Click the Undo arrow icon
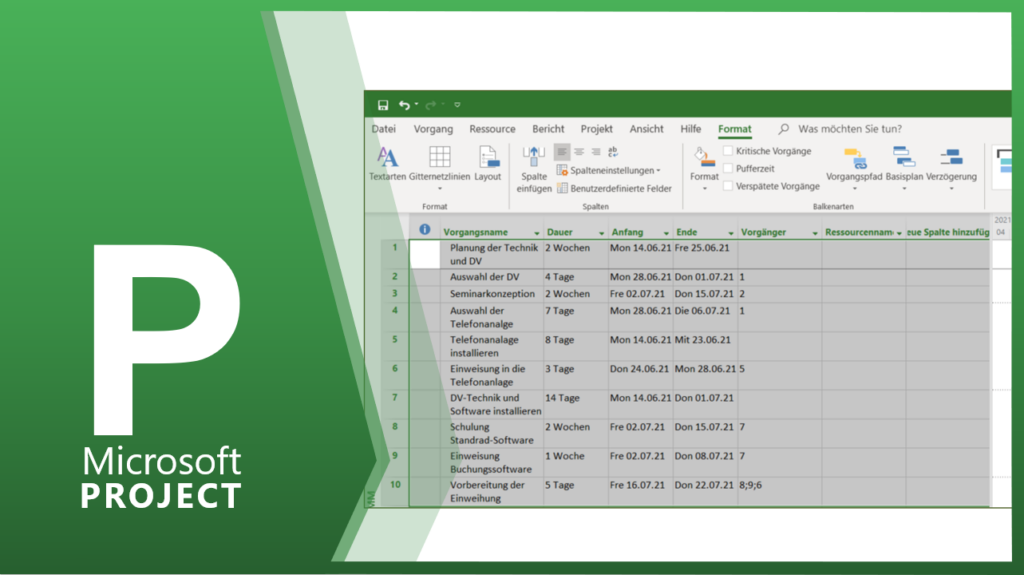Screen dimensions: 1024x575 (x=404, y=105)
